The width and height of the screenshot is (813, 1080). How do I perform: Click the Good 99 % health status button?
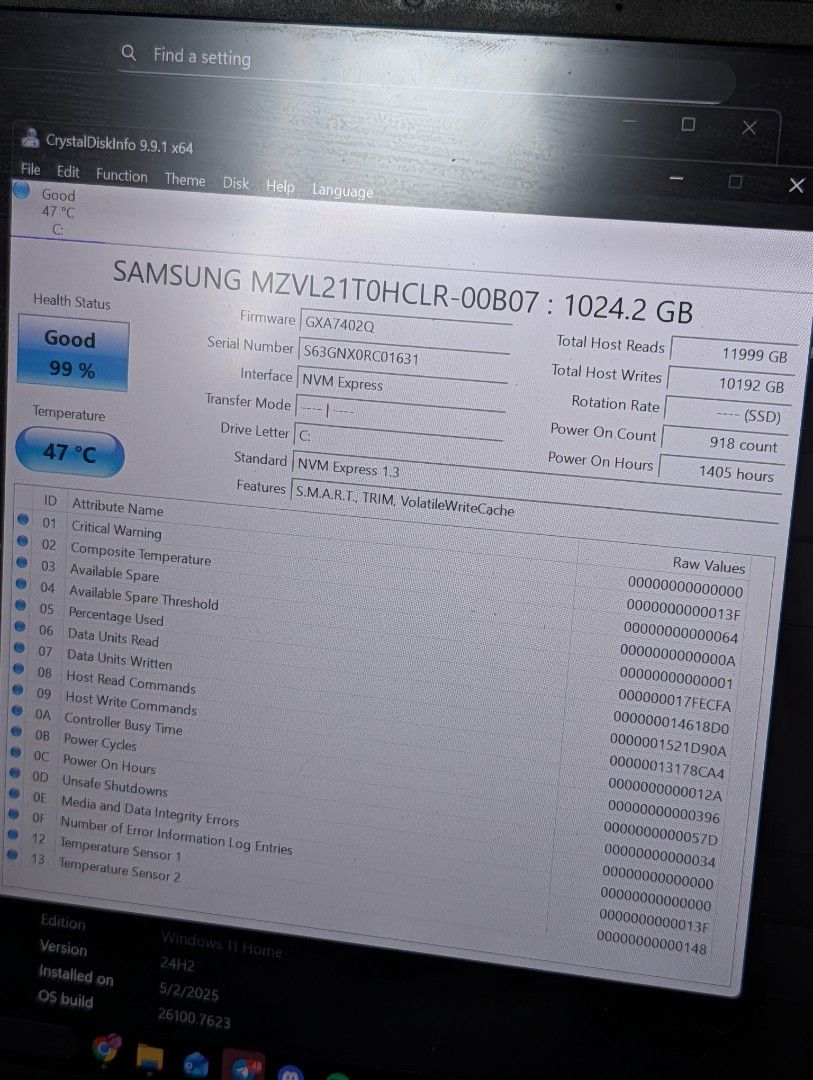73,353
